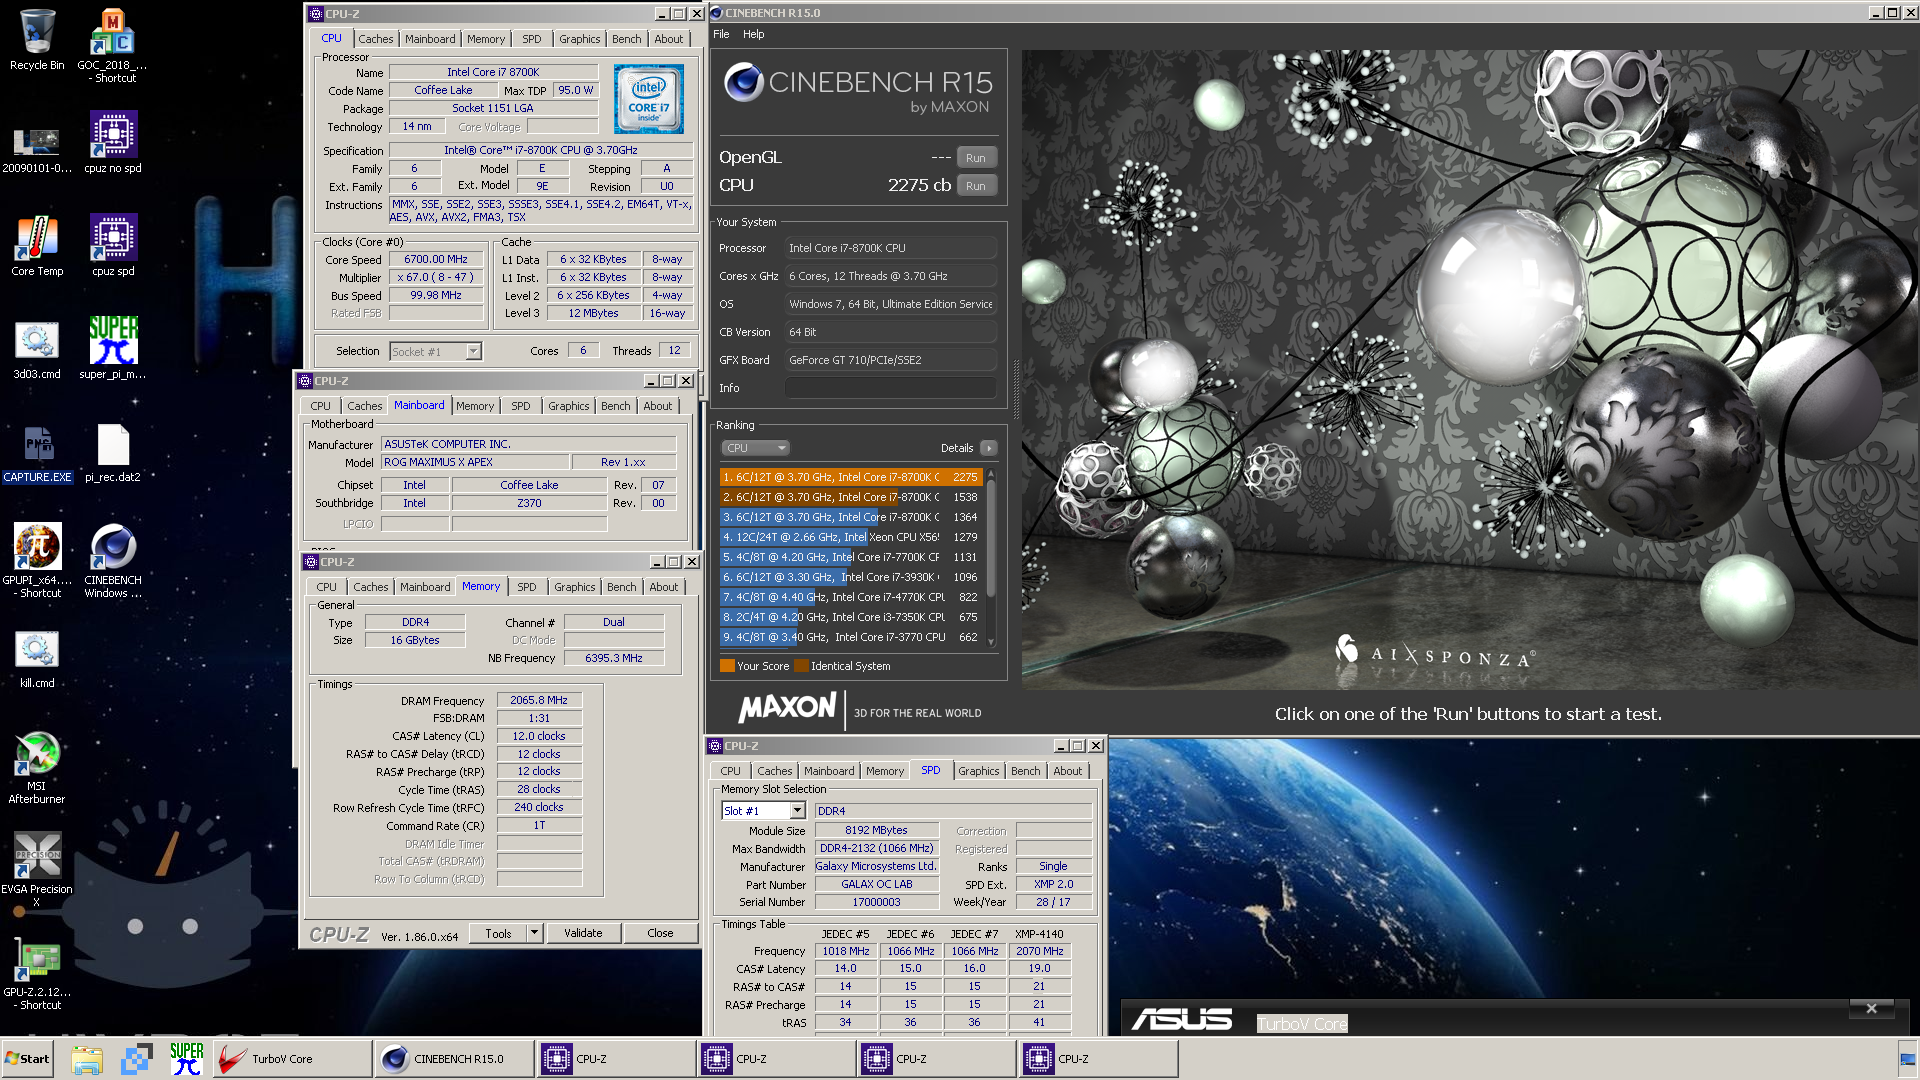Open About tab in Memory CPU-Z window
The image size is (1920, 1080).
point(663,587)
